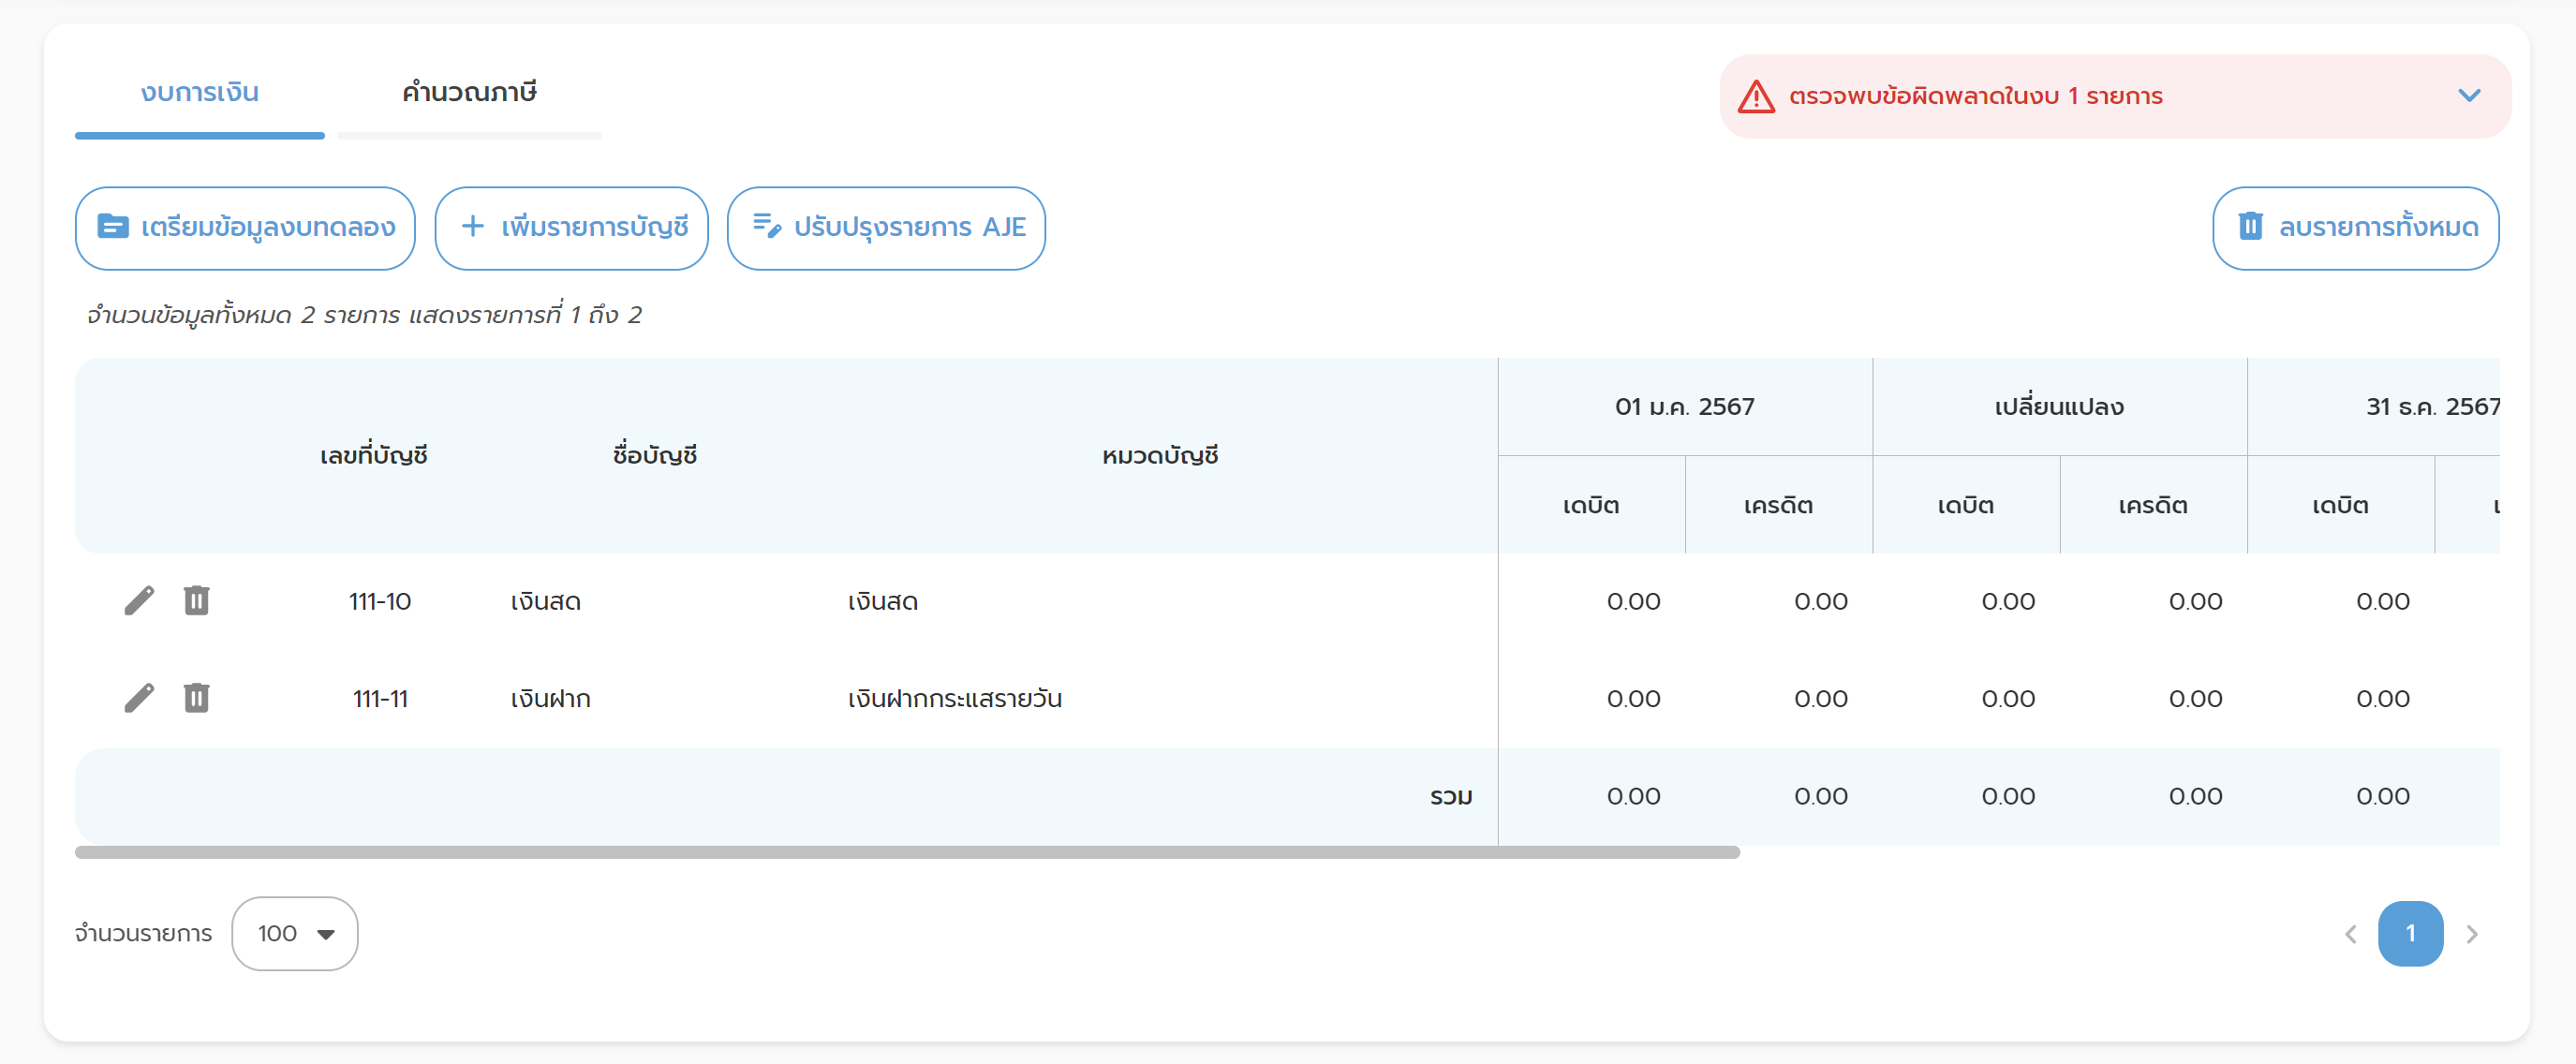2576x1064 pixels.
Task: Click trash delete icon for account 111-10
Action: tap(196, 601)
